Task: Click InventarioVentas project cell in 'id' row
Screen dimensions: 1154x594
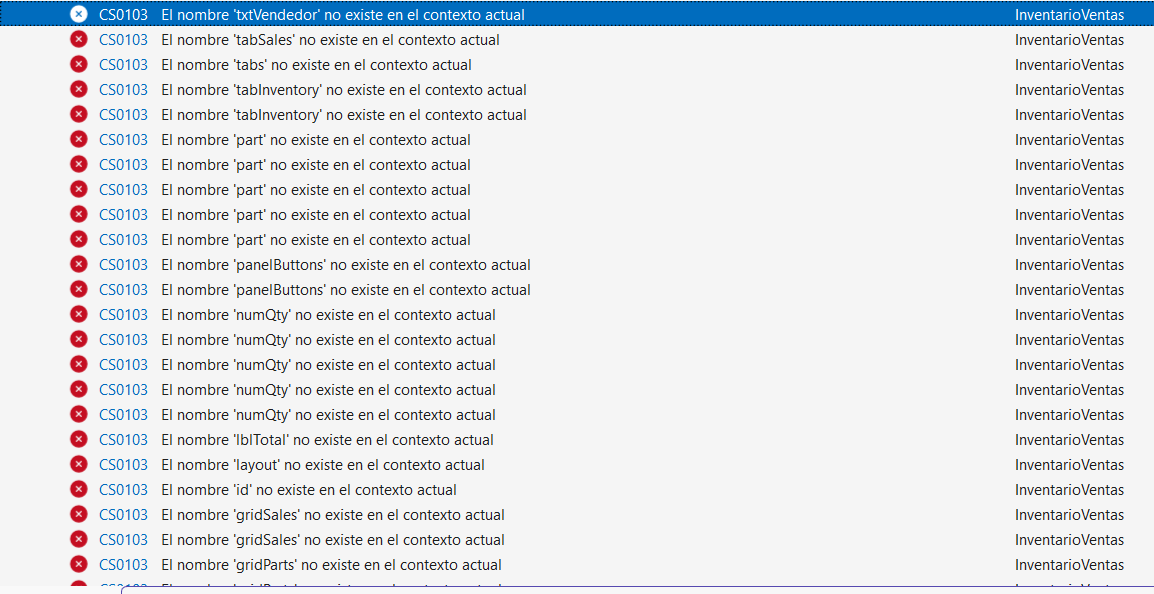Action: tap(1069, 490)
